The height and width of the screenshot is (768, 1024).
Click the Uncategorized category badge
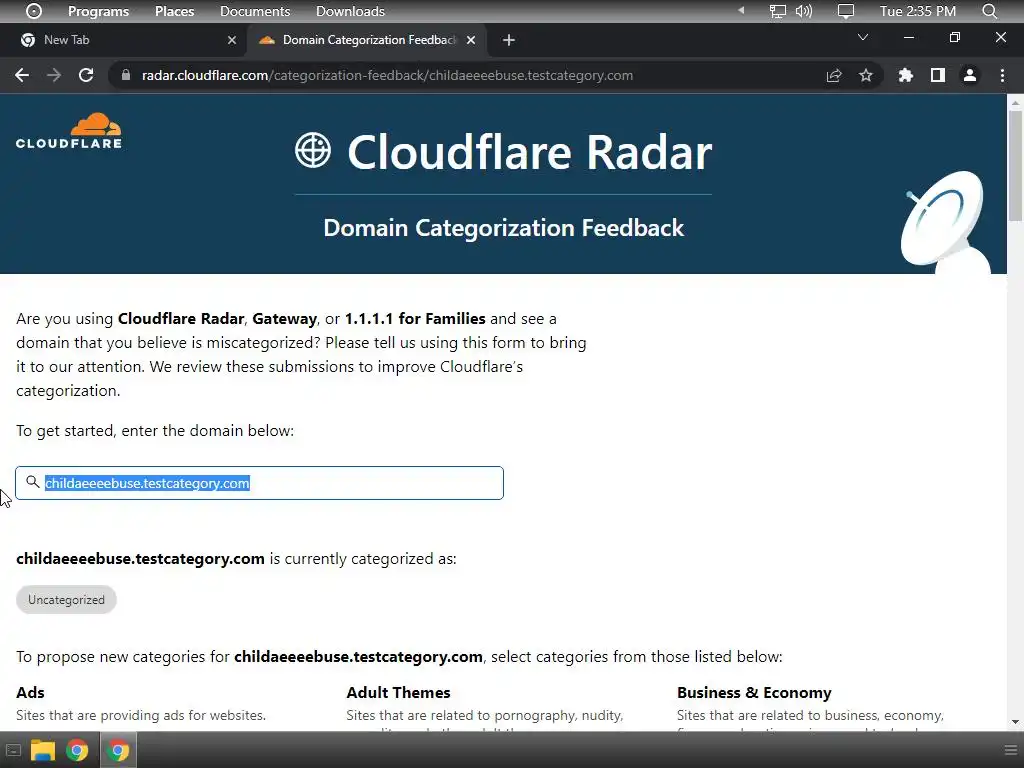66,600
